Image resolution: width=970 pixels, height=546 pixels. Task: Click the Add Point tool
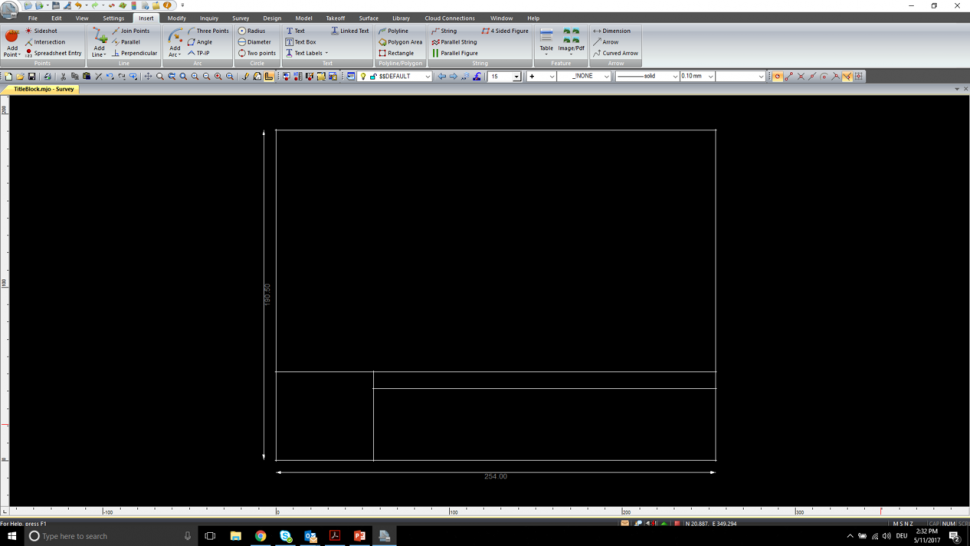click(x=12, y=42)
